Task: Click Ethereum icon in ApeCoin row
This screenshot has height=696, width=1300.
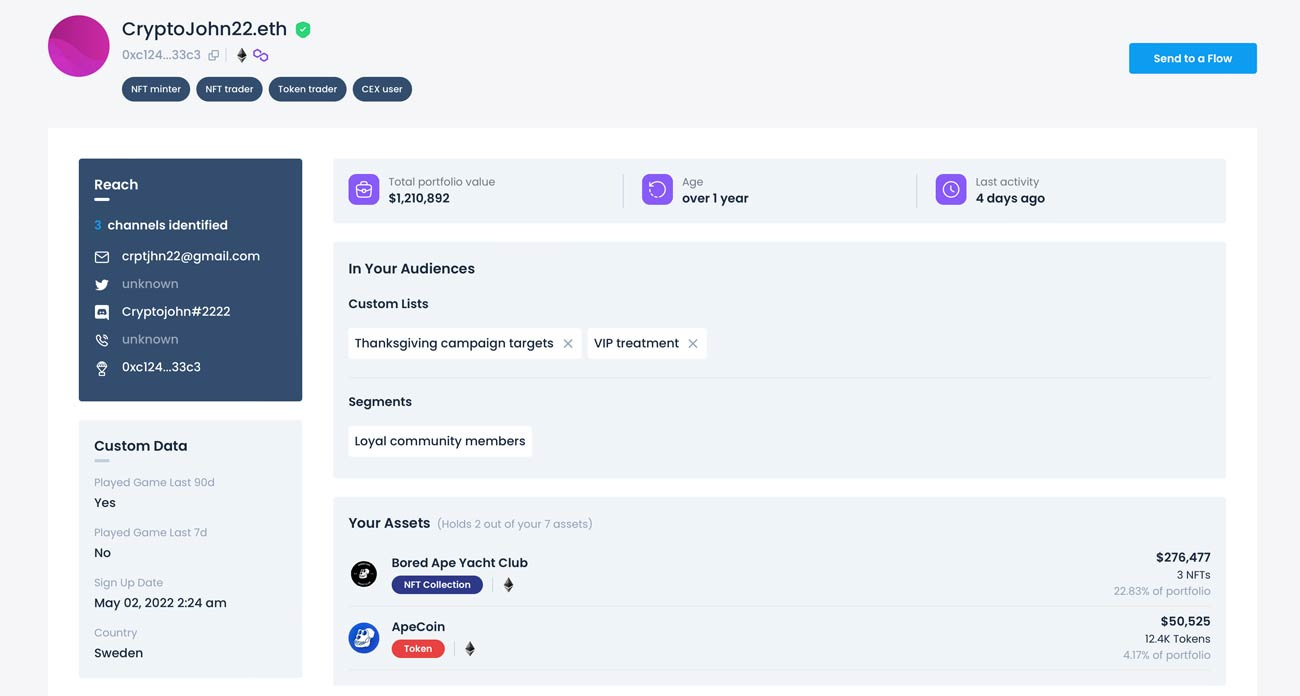Action: point(470,649)
